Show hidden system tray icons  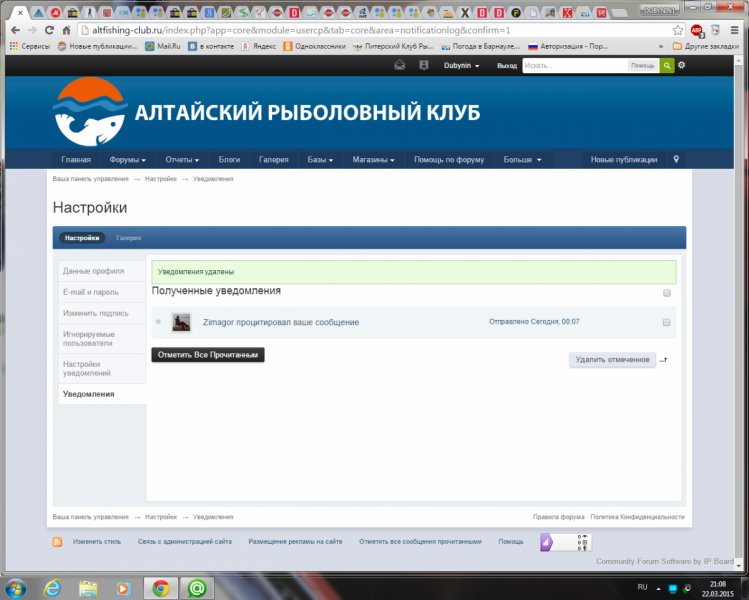point(658,589)
